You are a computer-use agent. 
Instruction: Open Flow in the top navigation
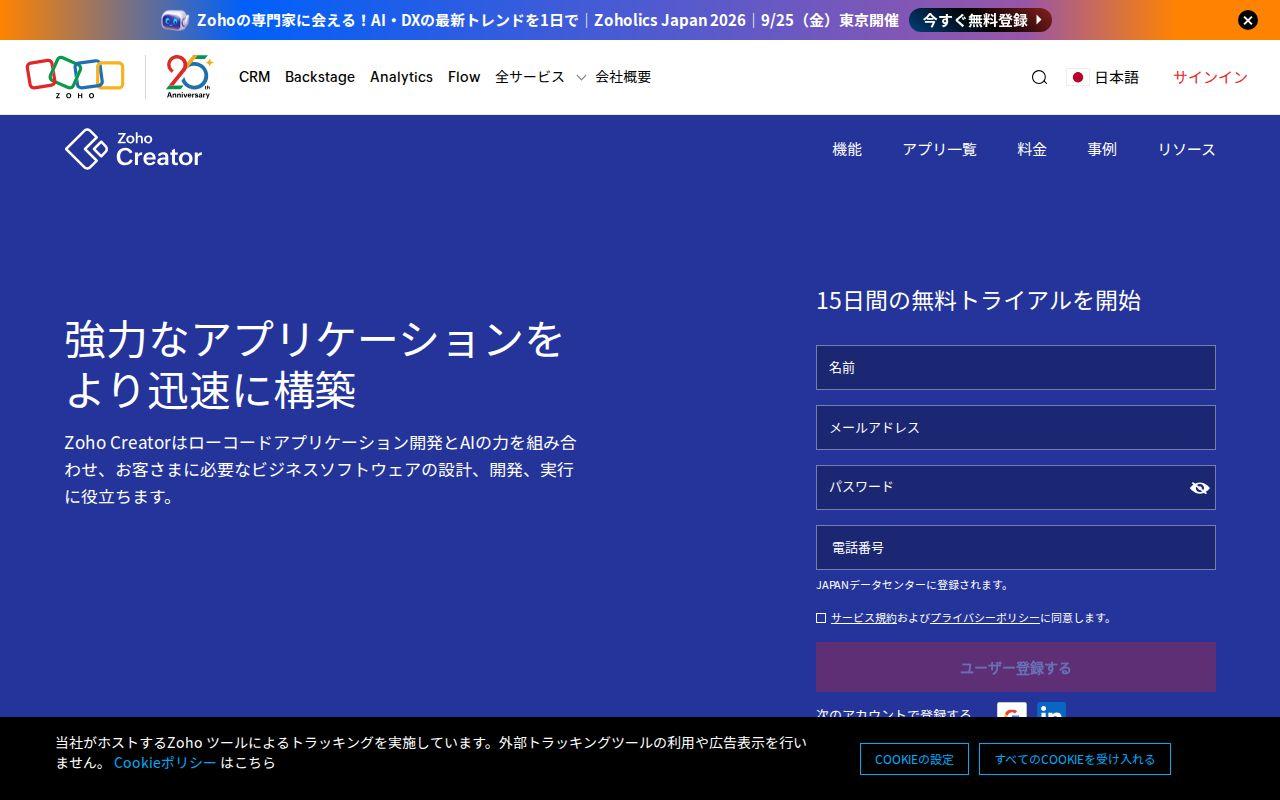464,77
